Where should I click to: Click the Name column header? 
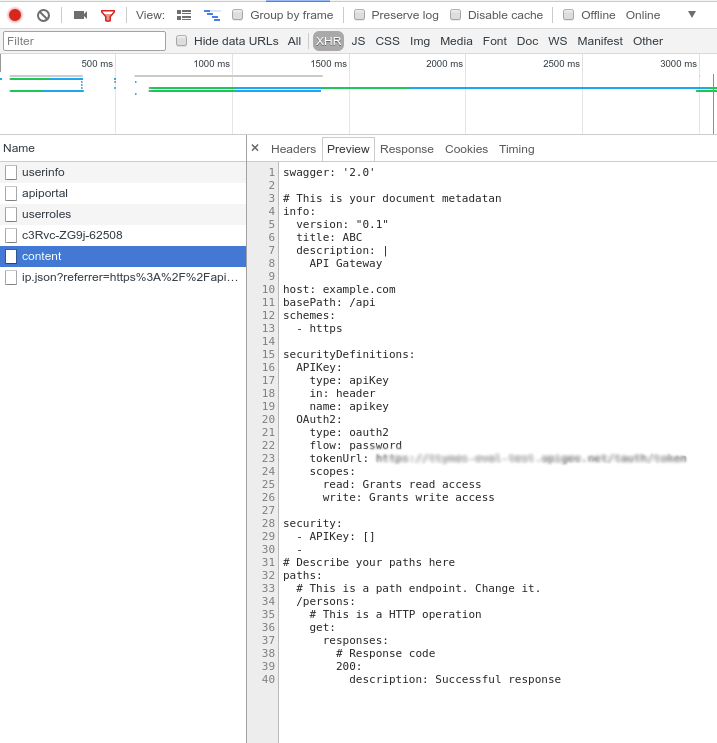pyautogui.click(x=123, y=148)
